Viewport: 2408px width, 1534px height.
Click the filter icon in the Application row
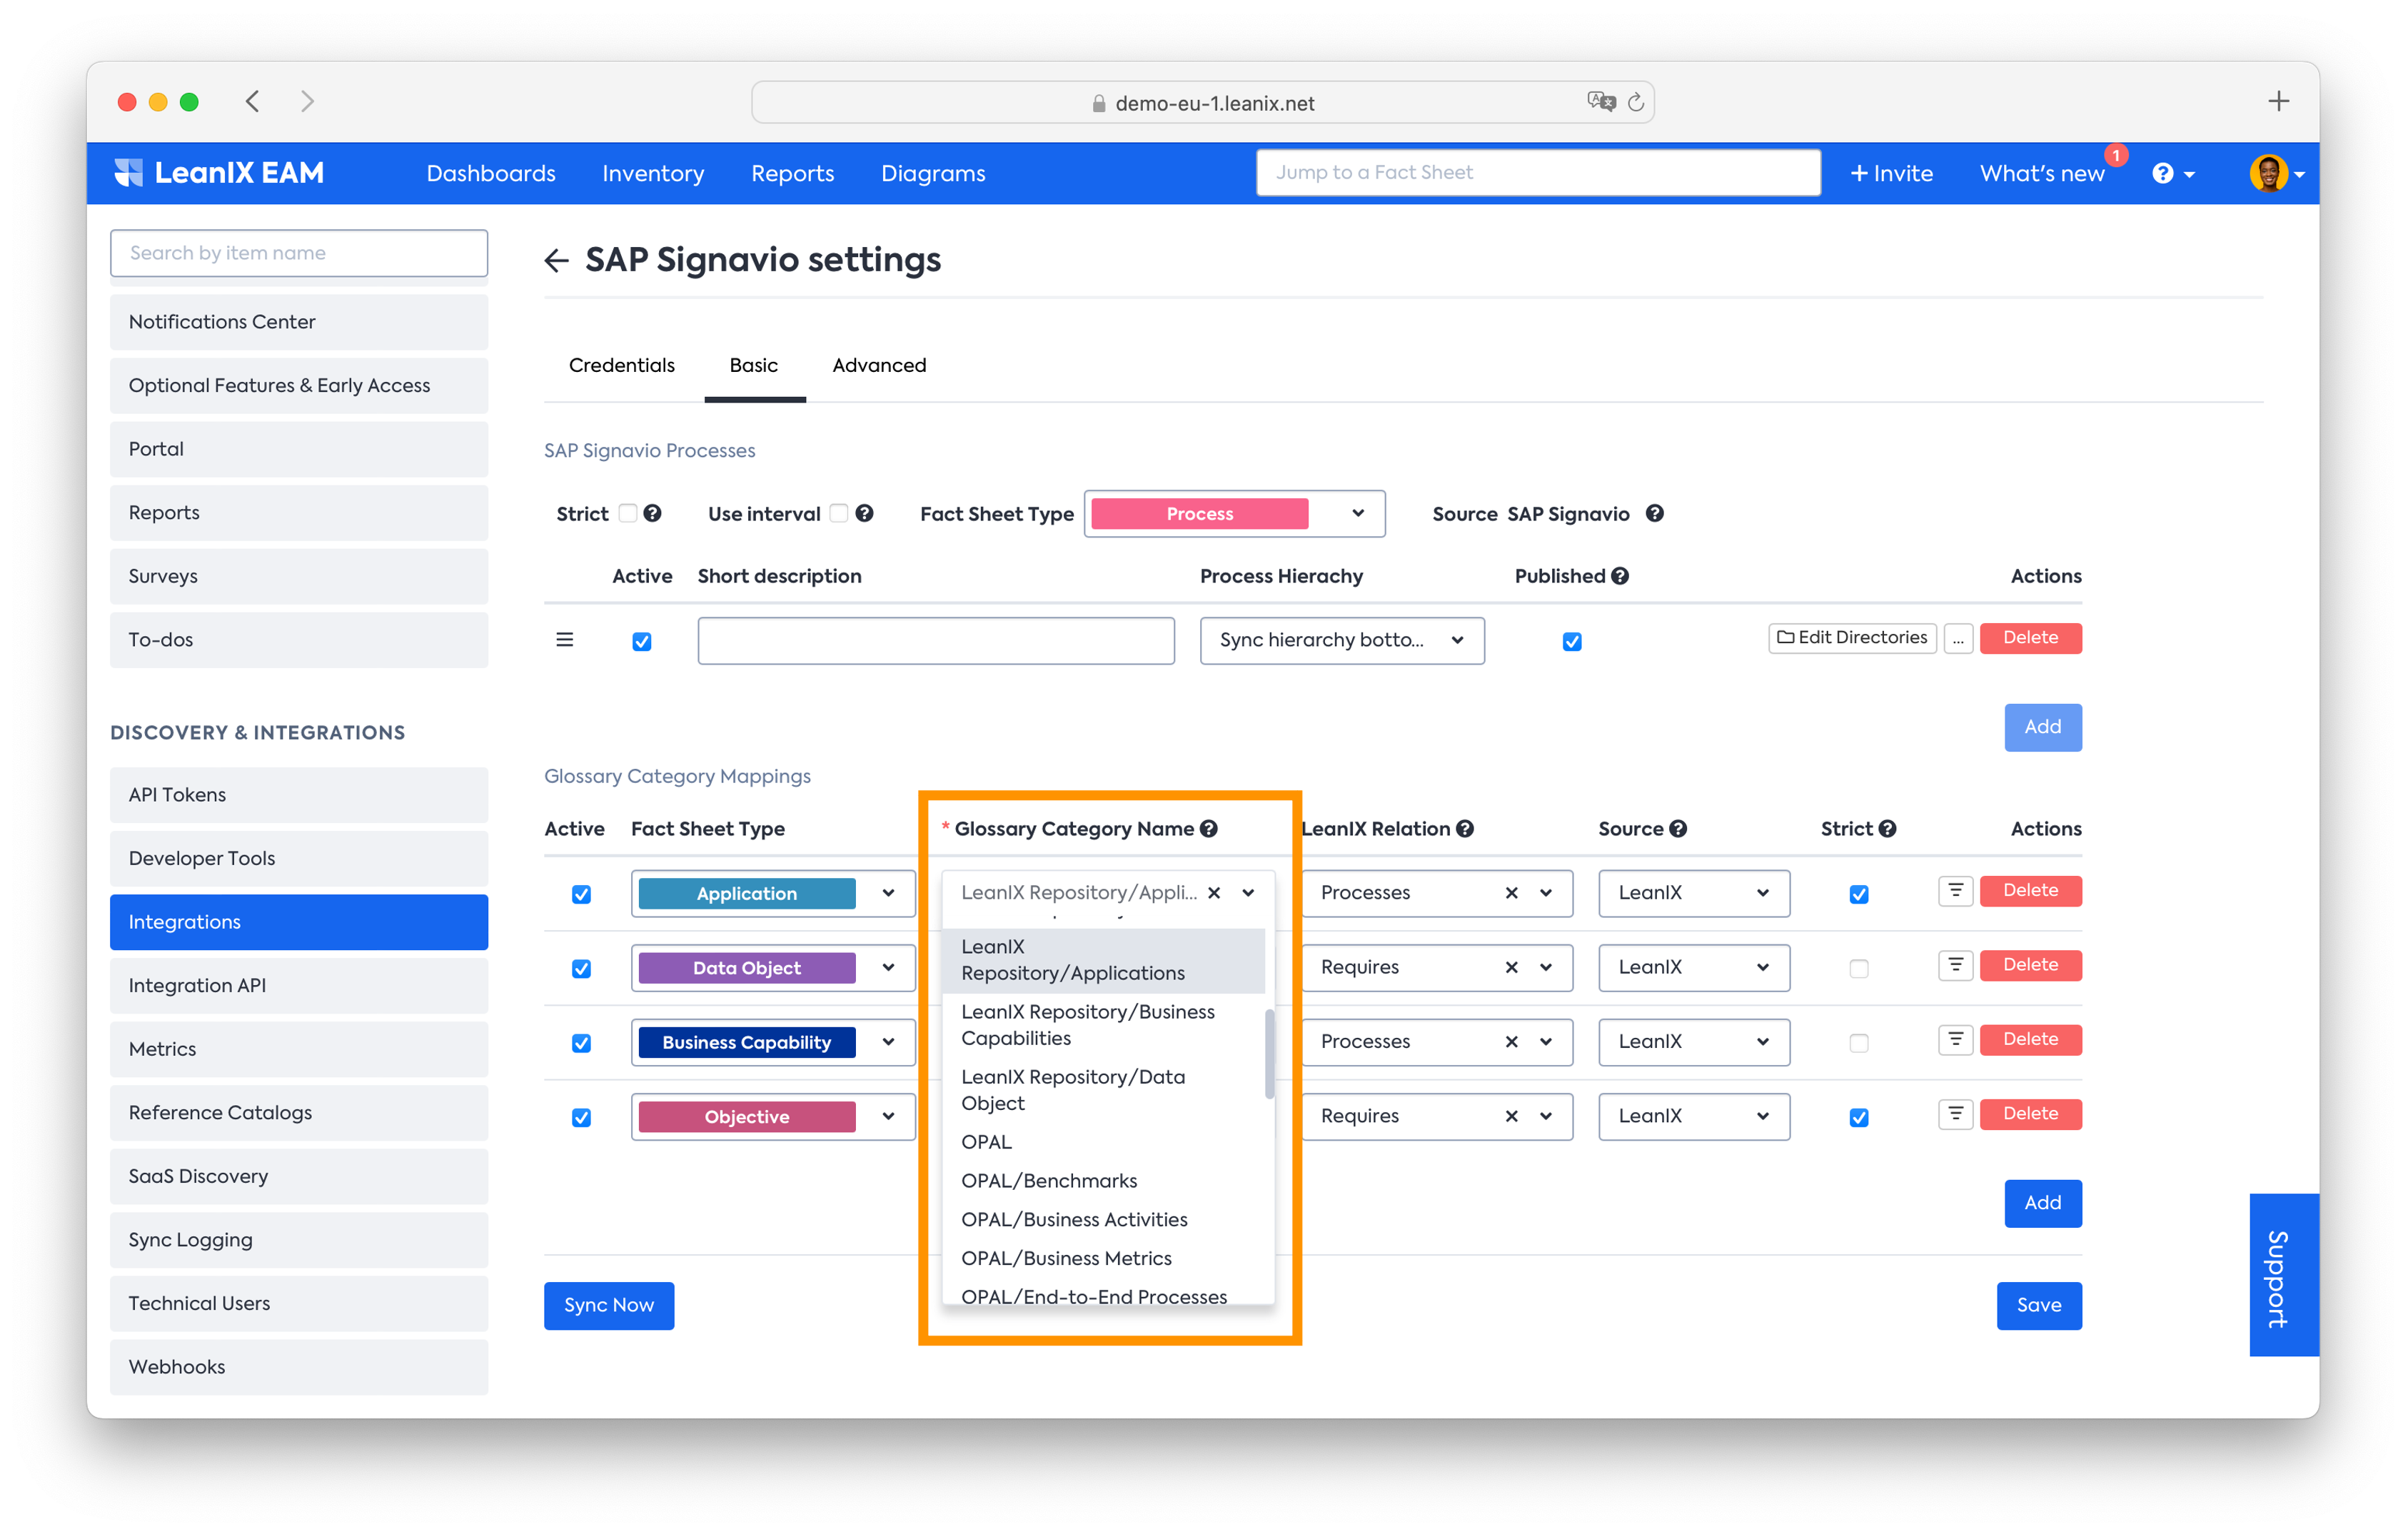[x=1955, y=890]
